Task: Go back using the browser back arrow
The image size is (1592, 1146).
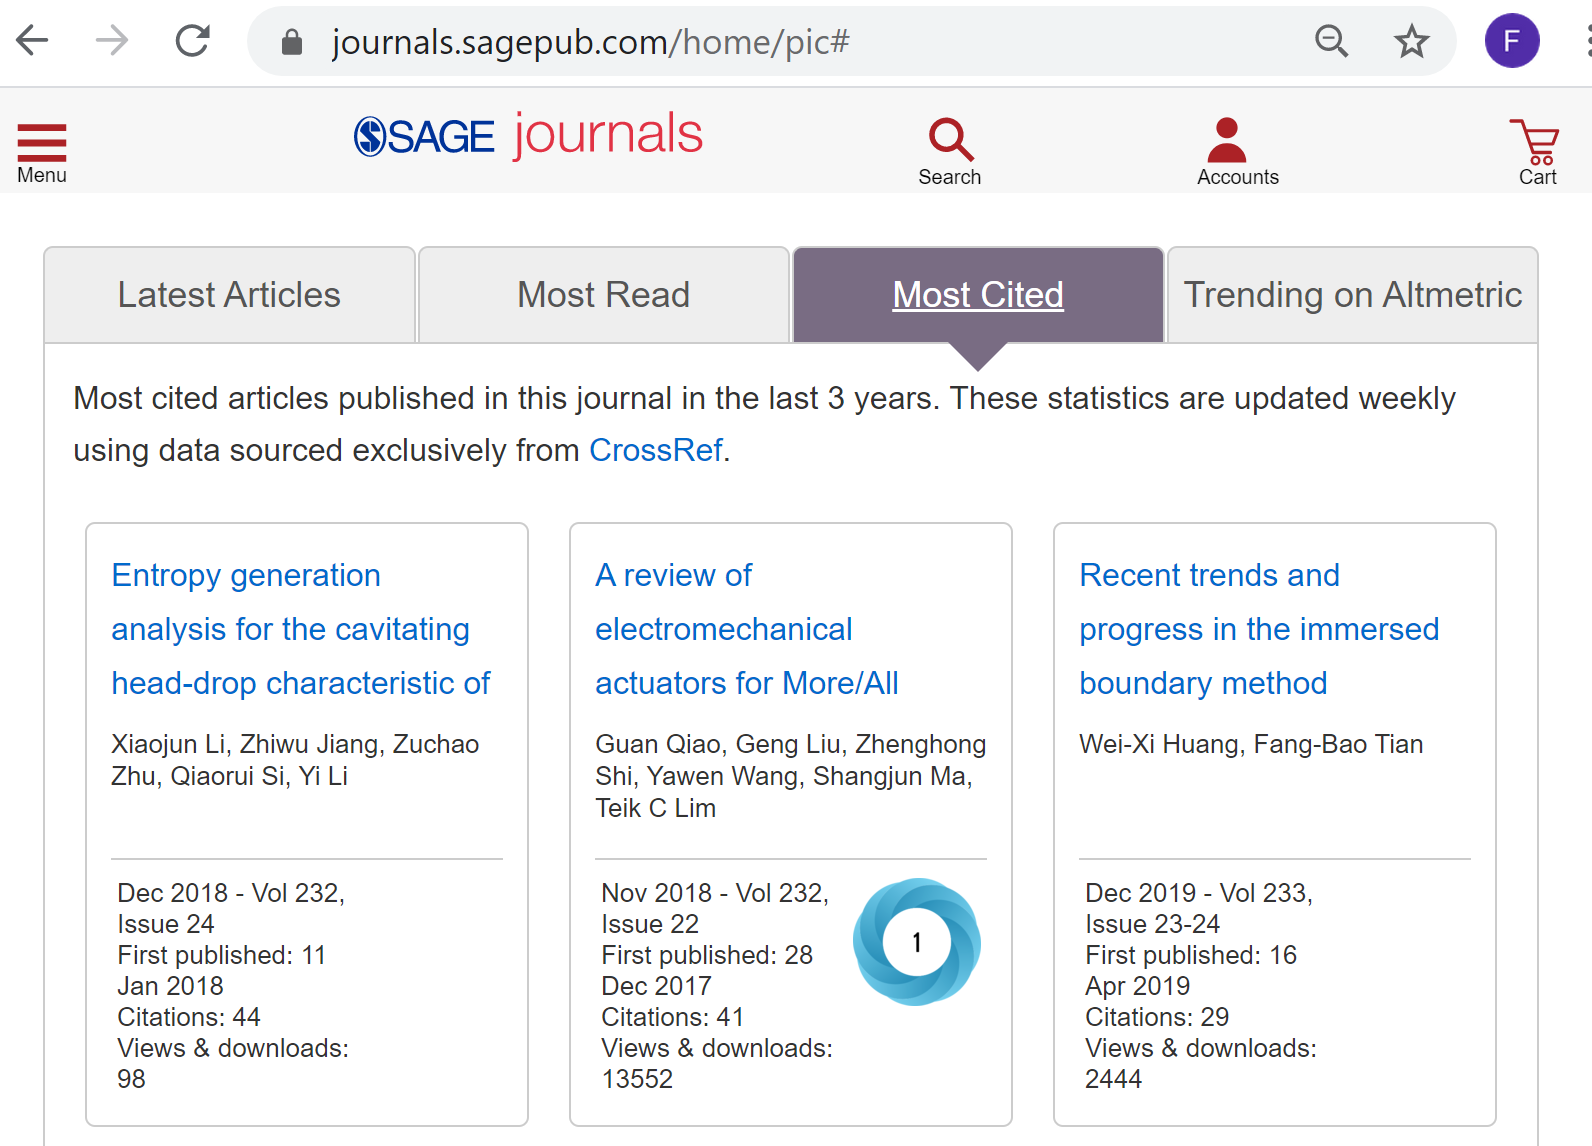Action: (33, 41)
